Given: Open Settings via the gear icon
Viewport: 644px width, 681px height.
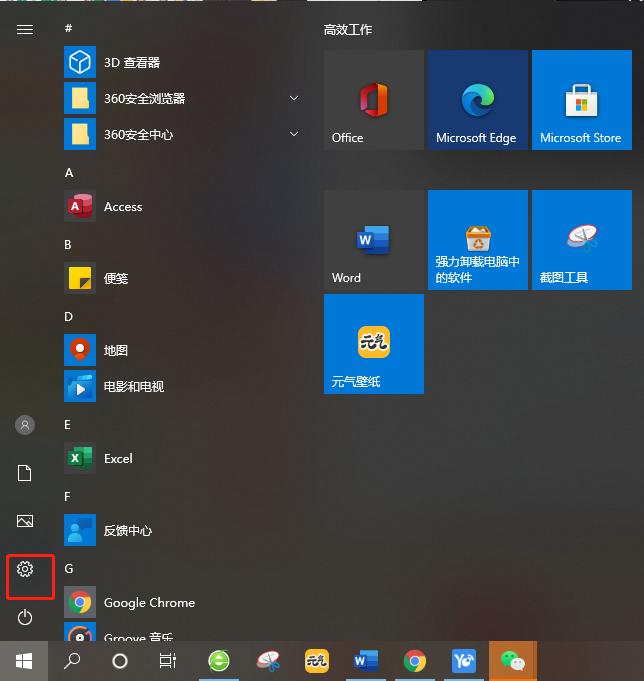Looking at the screenshot, I should [x=25, y=569].
